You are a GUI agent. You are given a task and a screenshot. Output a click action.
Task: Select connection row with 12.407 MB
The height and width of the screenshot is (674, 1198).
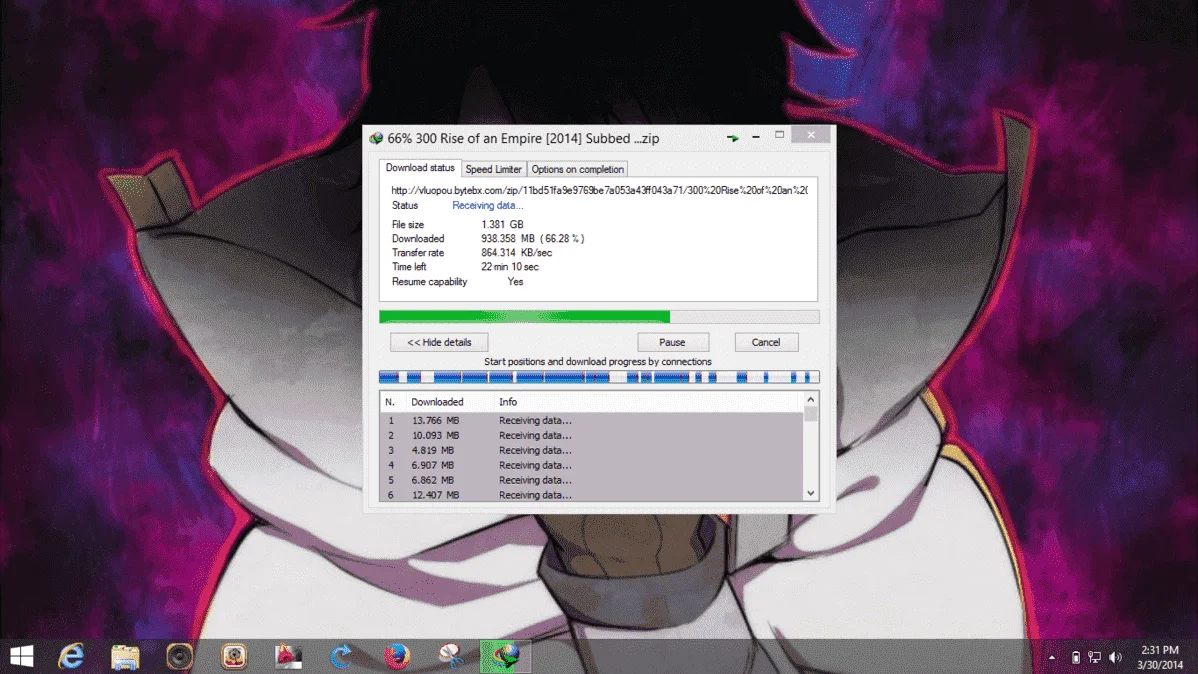(x=592, y=494)
